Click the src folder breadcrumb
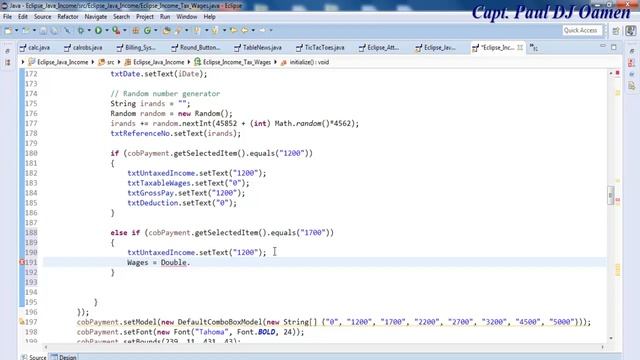This screenshot has height=360, width=640. pyautogui.click(x=107, y=62)
